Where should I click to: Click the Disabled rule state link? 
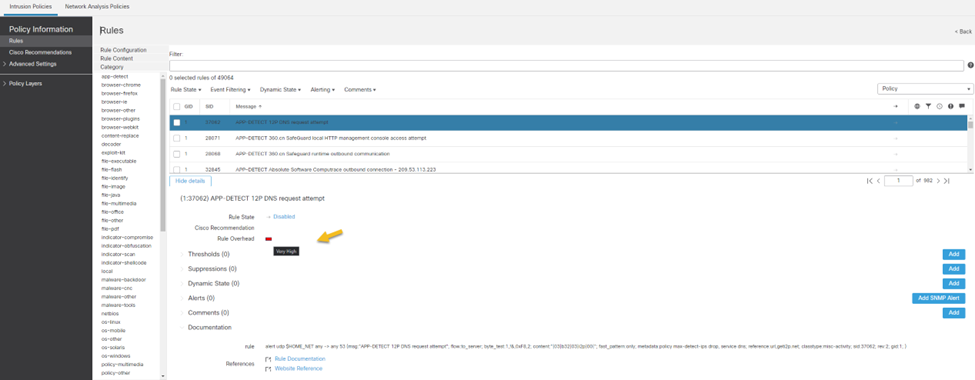click(284, 217)
